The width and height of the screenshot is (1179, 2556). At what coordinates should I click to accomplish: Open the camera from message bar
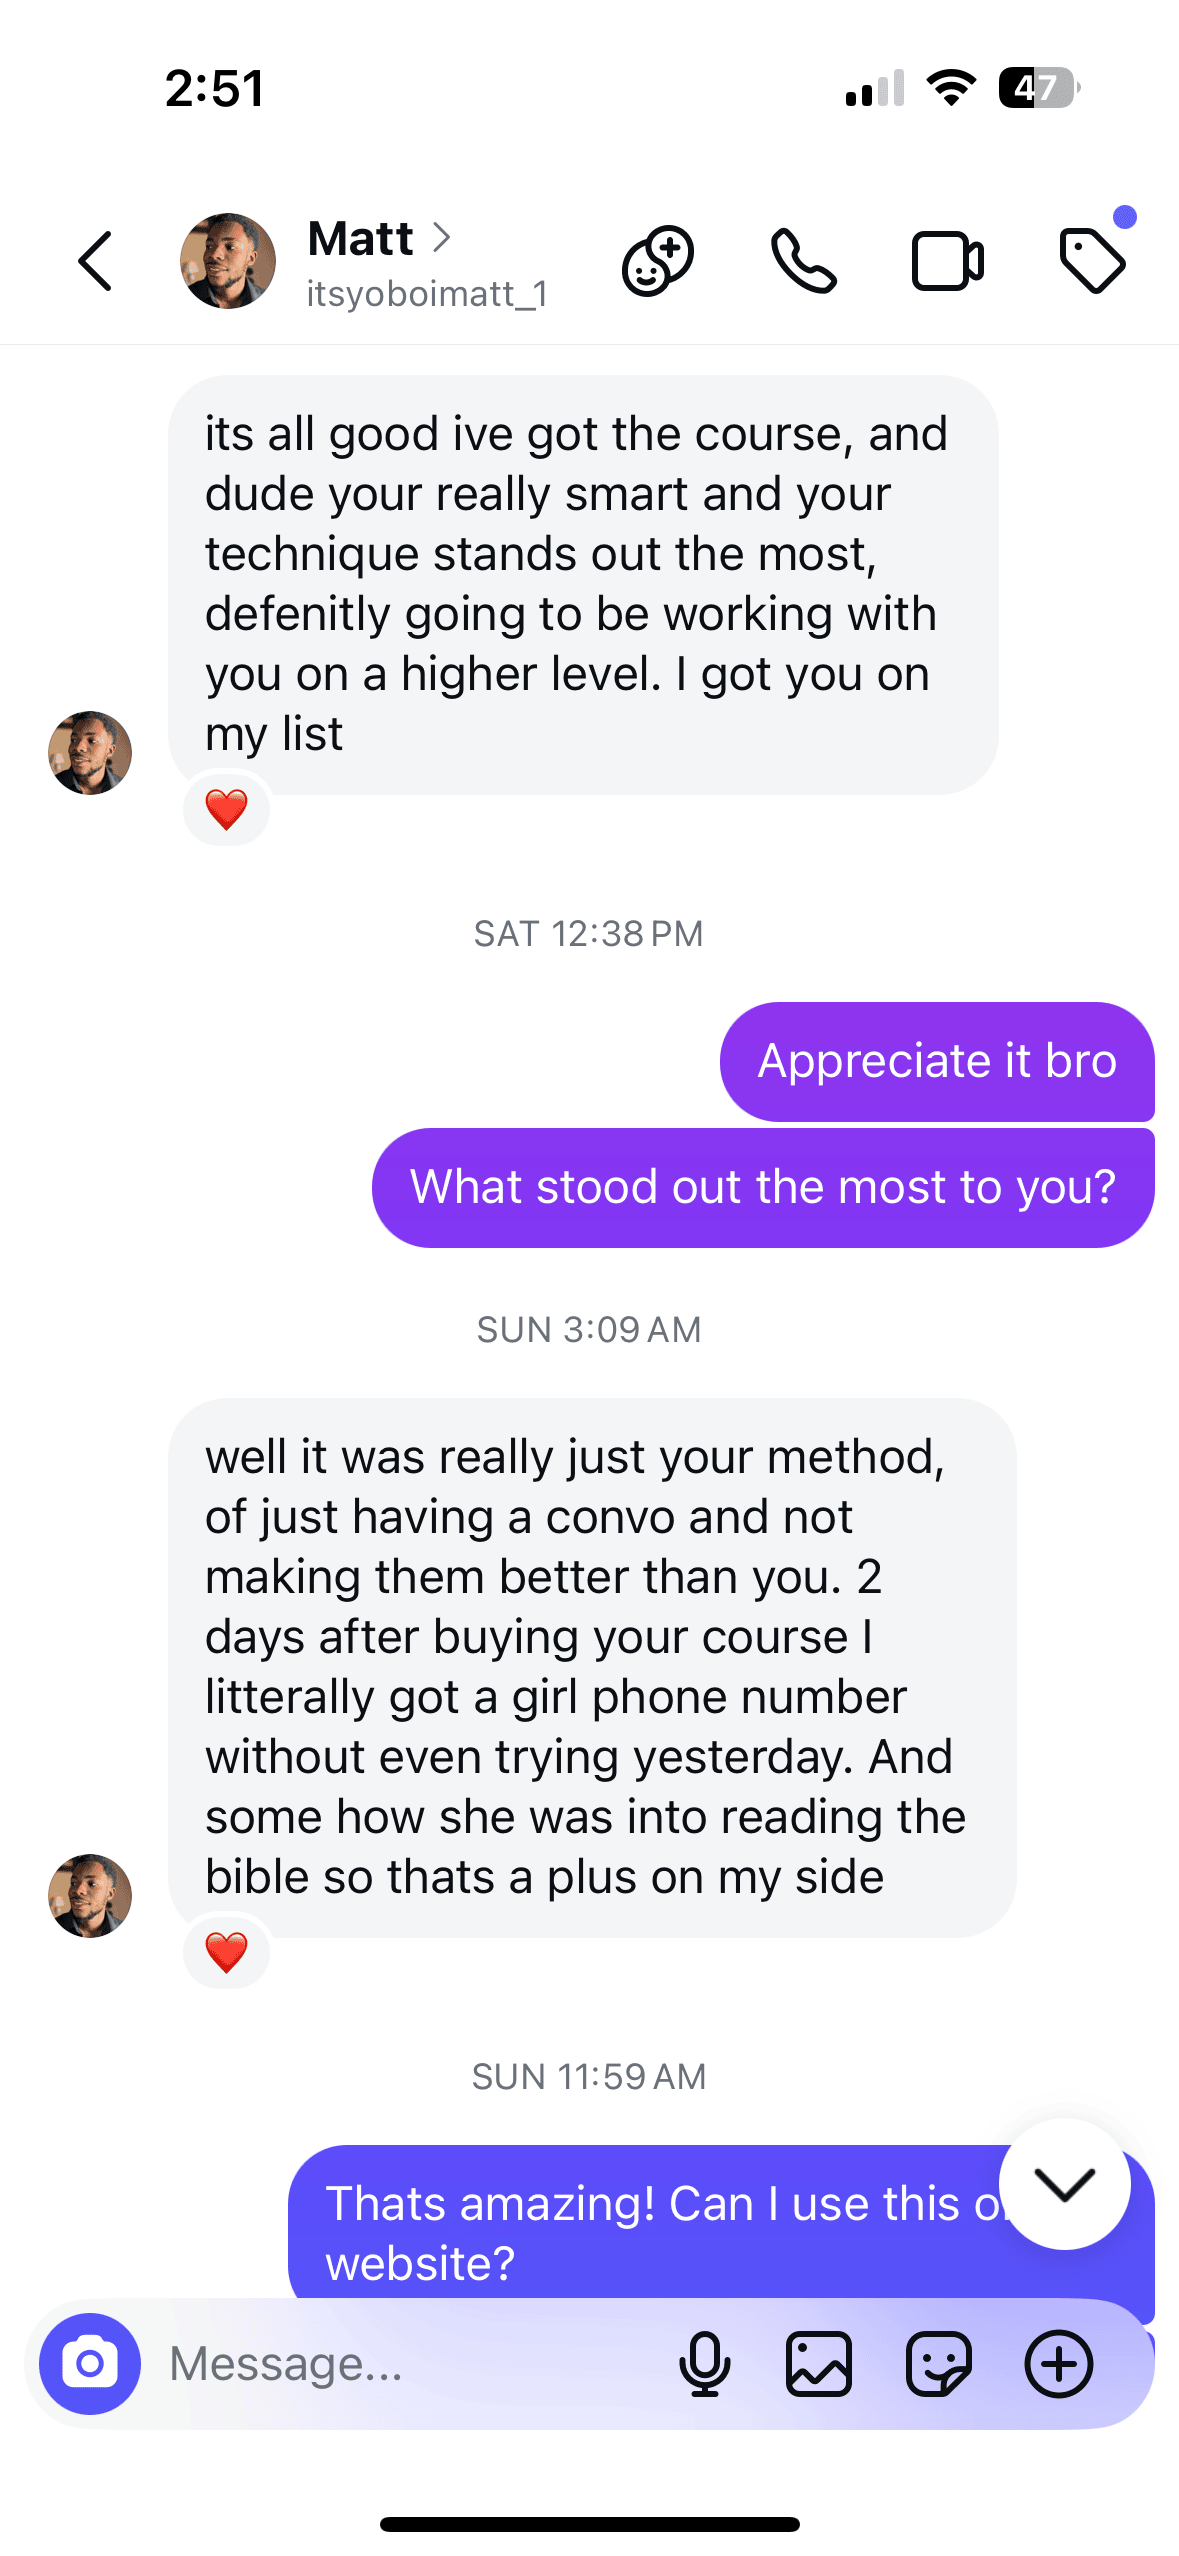[90, 2364]
